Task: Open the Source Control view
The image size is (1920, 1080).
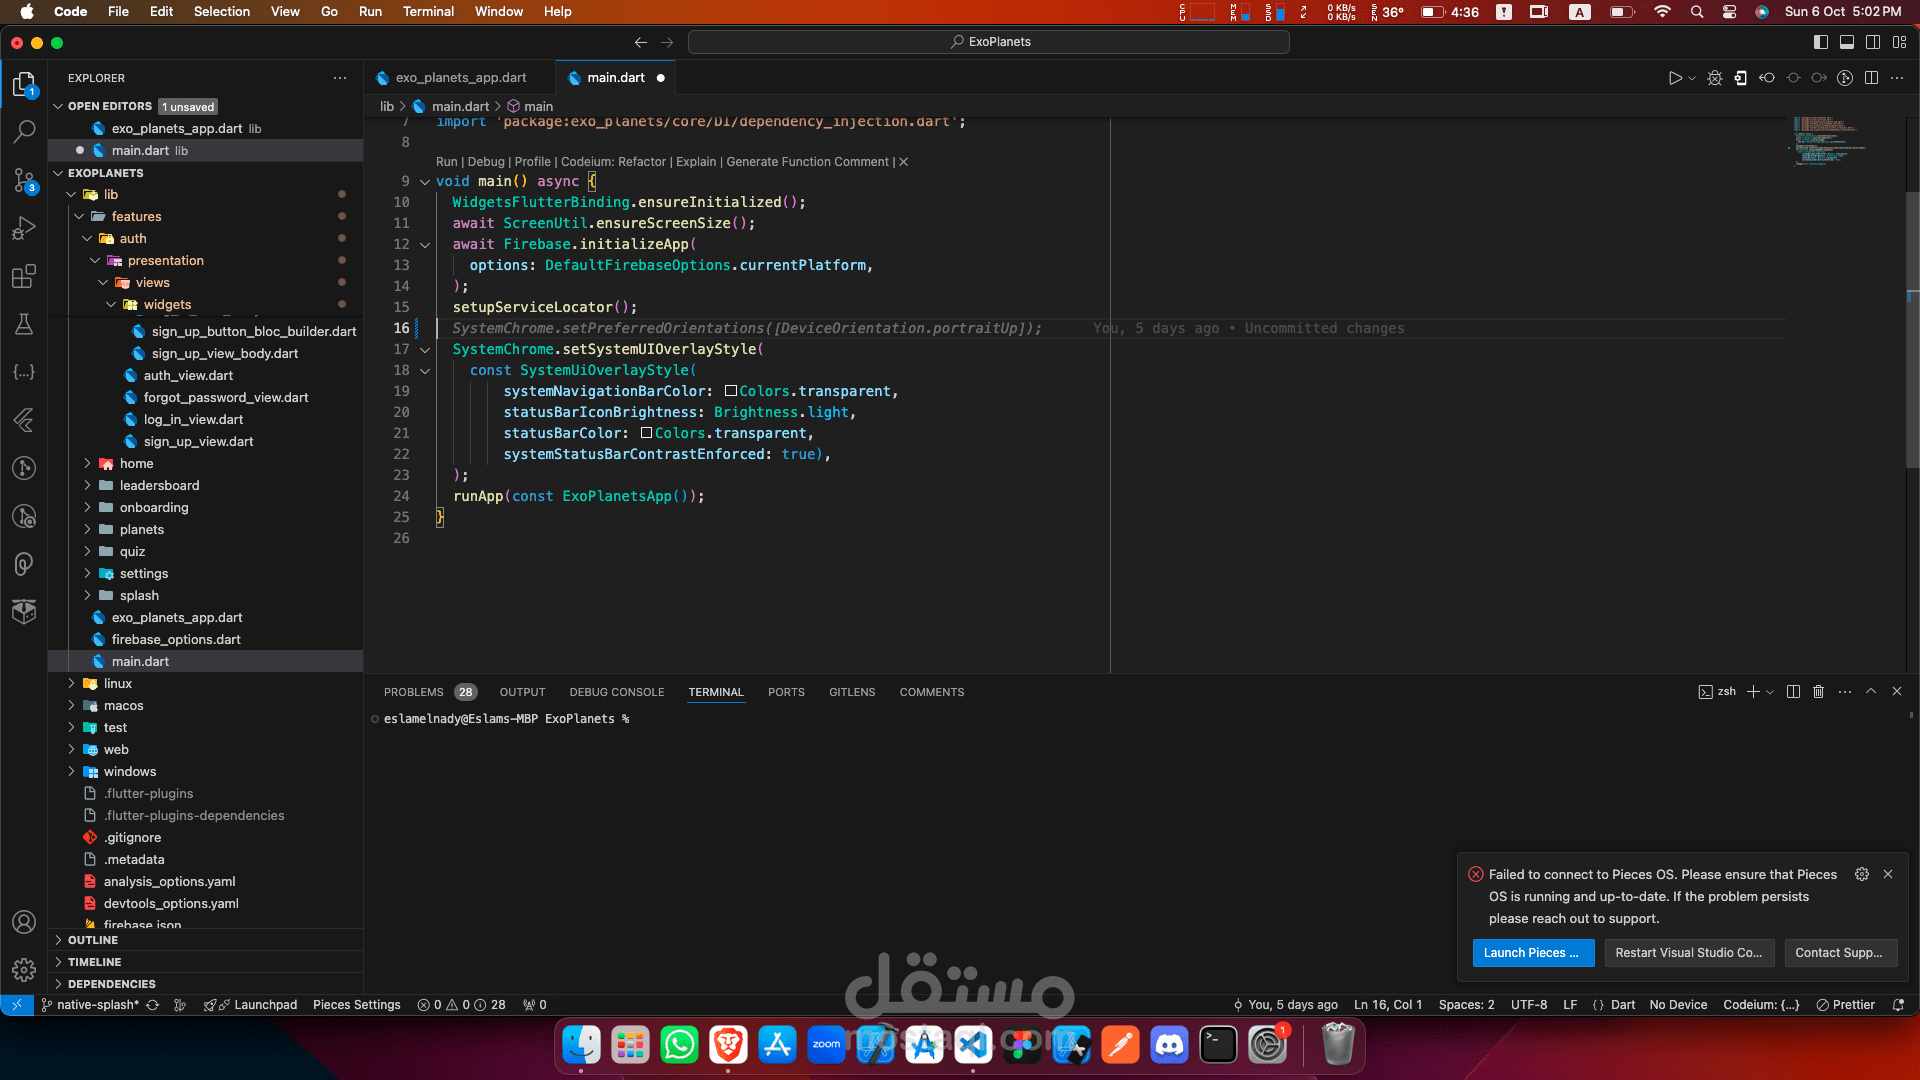Action: [x=24, y=180]
